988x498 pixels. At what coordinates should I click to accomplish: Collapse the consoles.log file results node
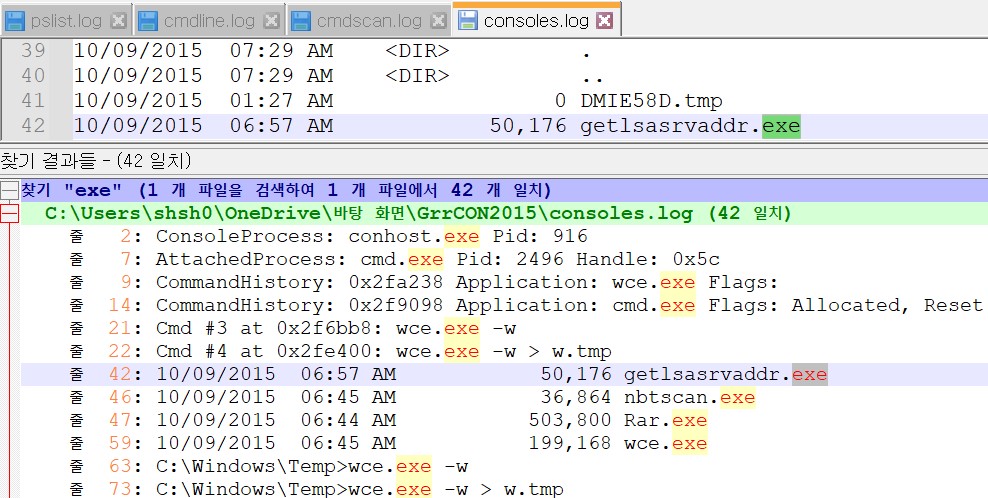tap(9, 214)
